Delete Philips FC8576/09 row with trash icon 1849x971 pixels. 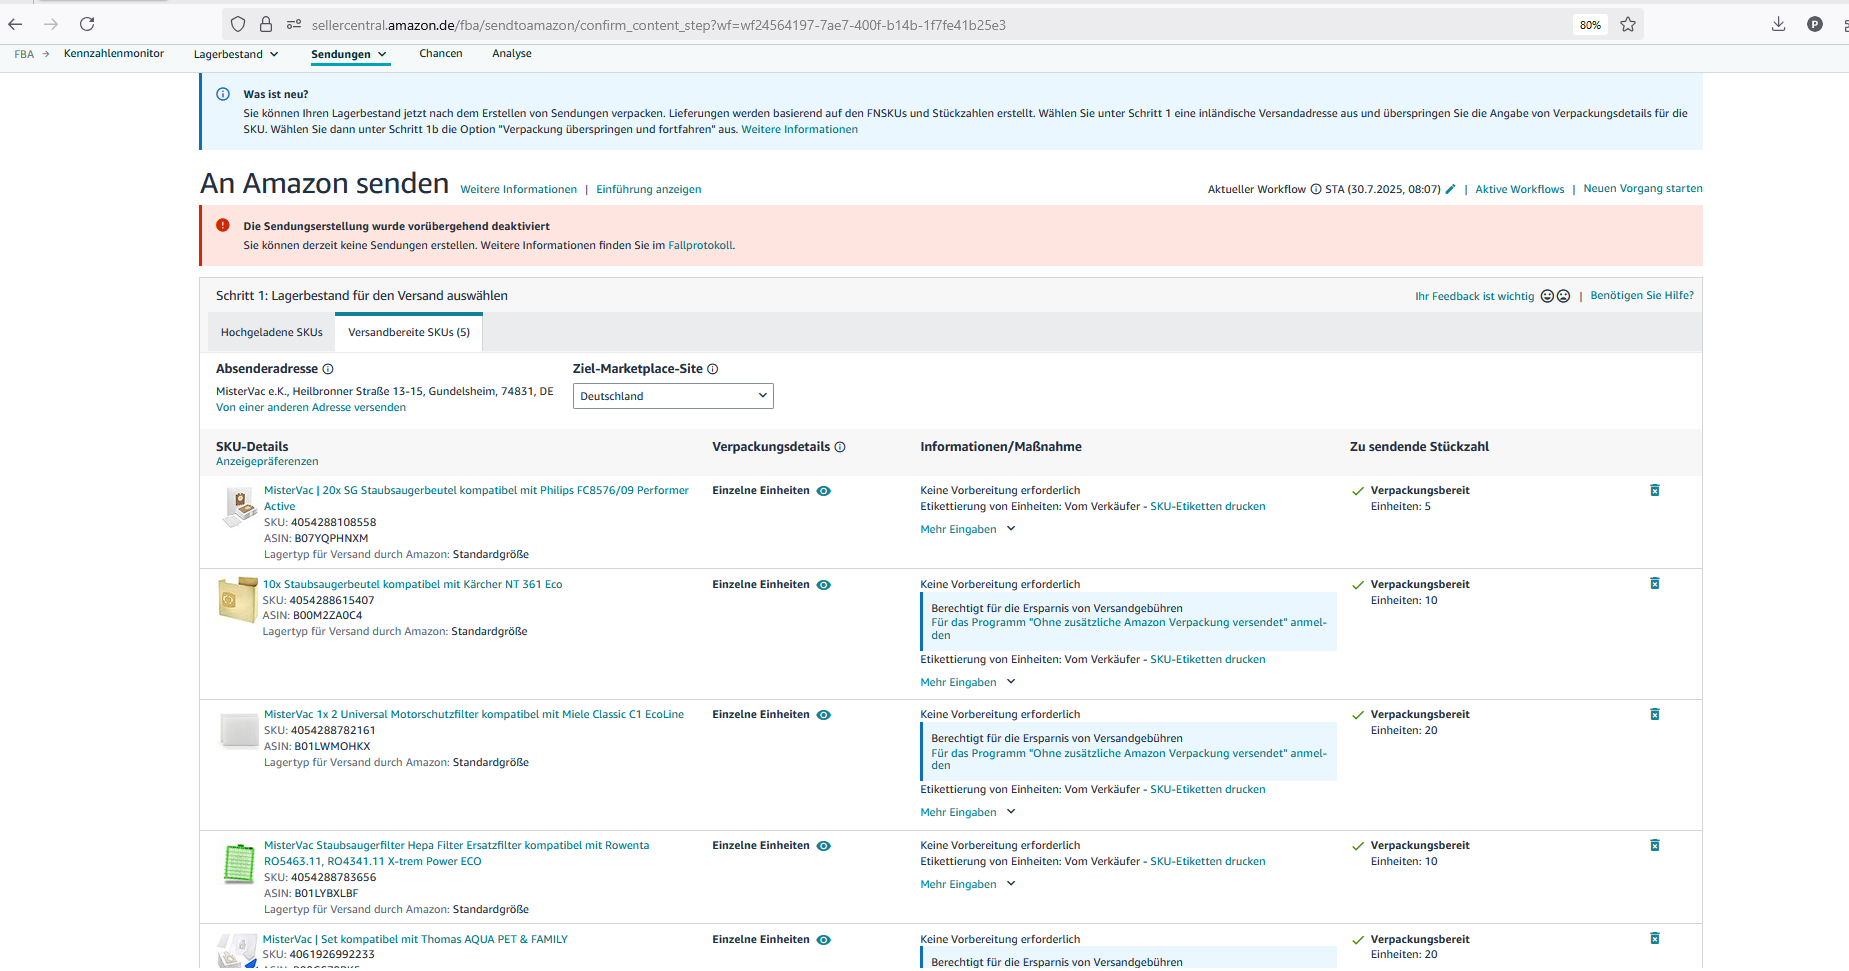pos(1655,490)
